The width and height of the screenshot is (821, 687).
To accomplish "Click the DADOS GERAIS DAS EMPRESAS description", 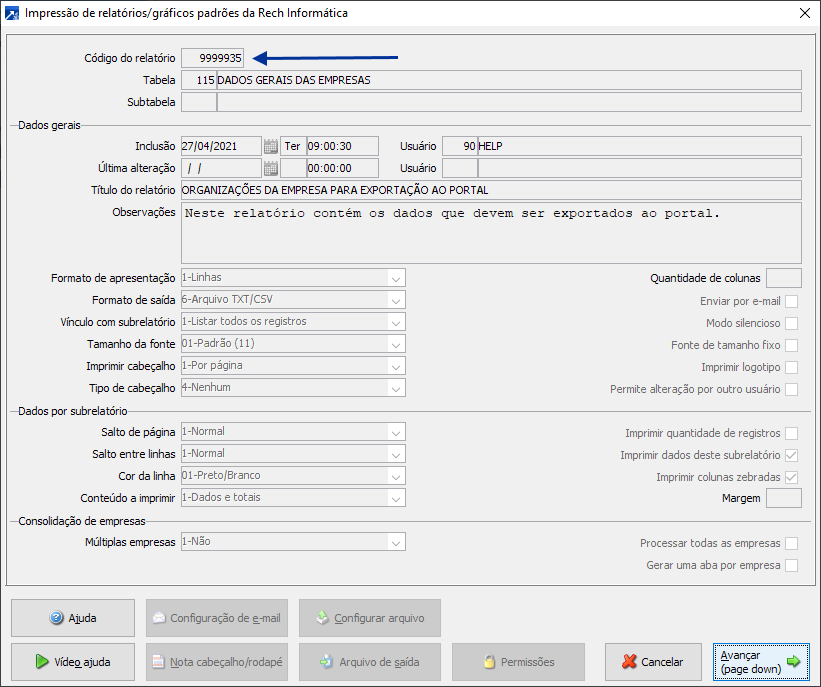I will point(509,80).
